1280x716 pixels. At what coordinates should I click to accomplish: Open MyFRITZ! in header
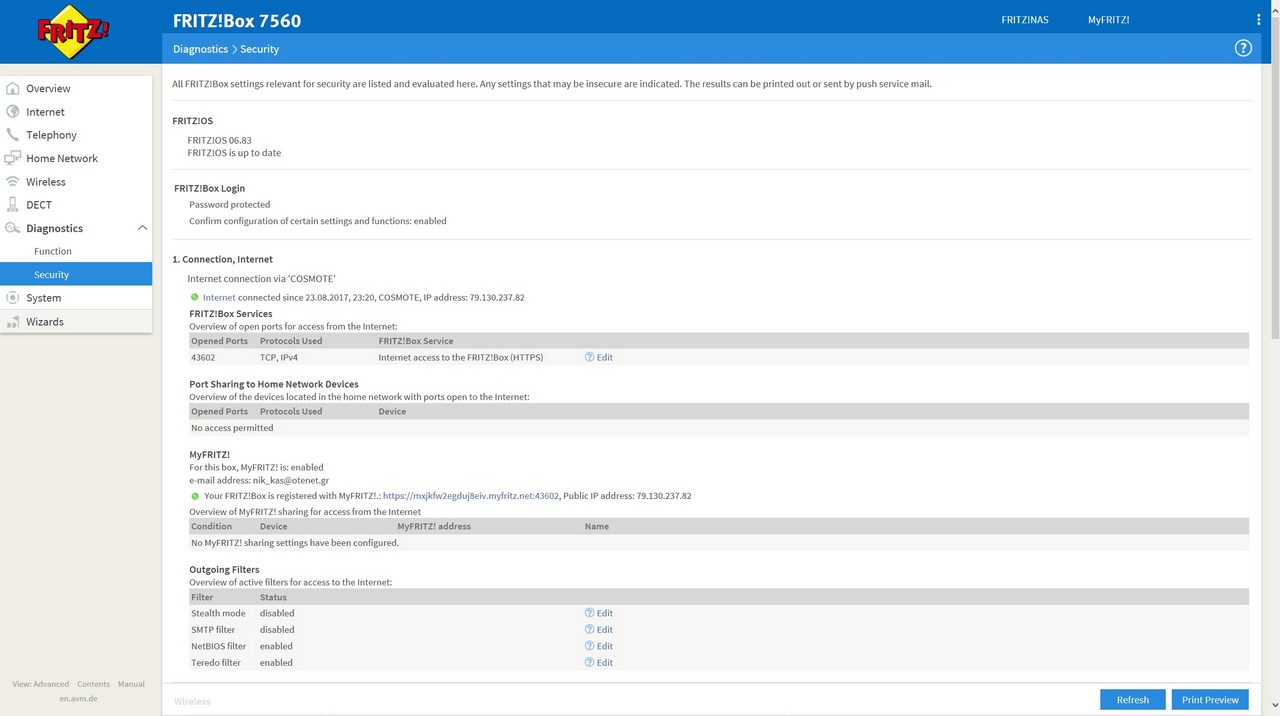click(x=1108, y=20)
